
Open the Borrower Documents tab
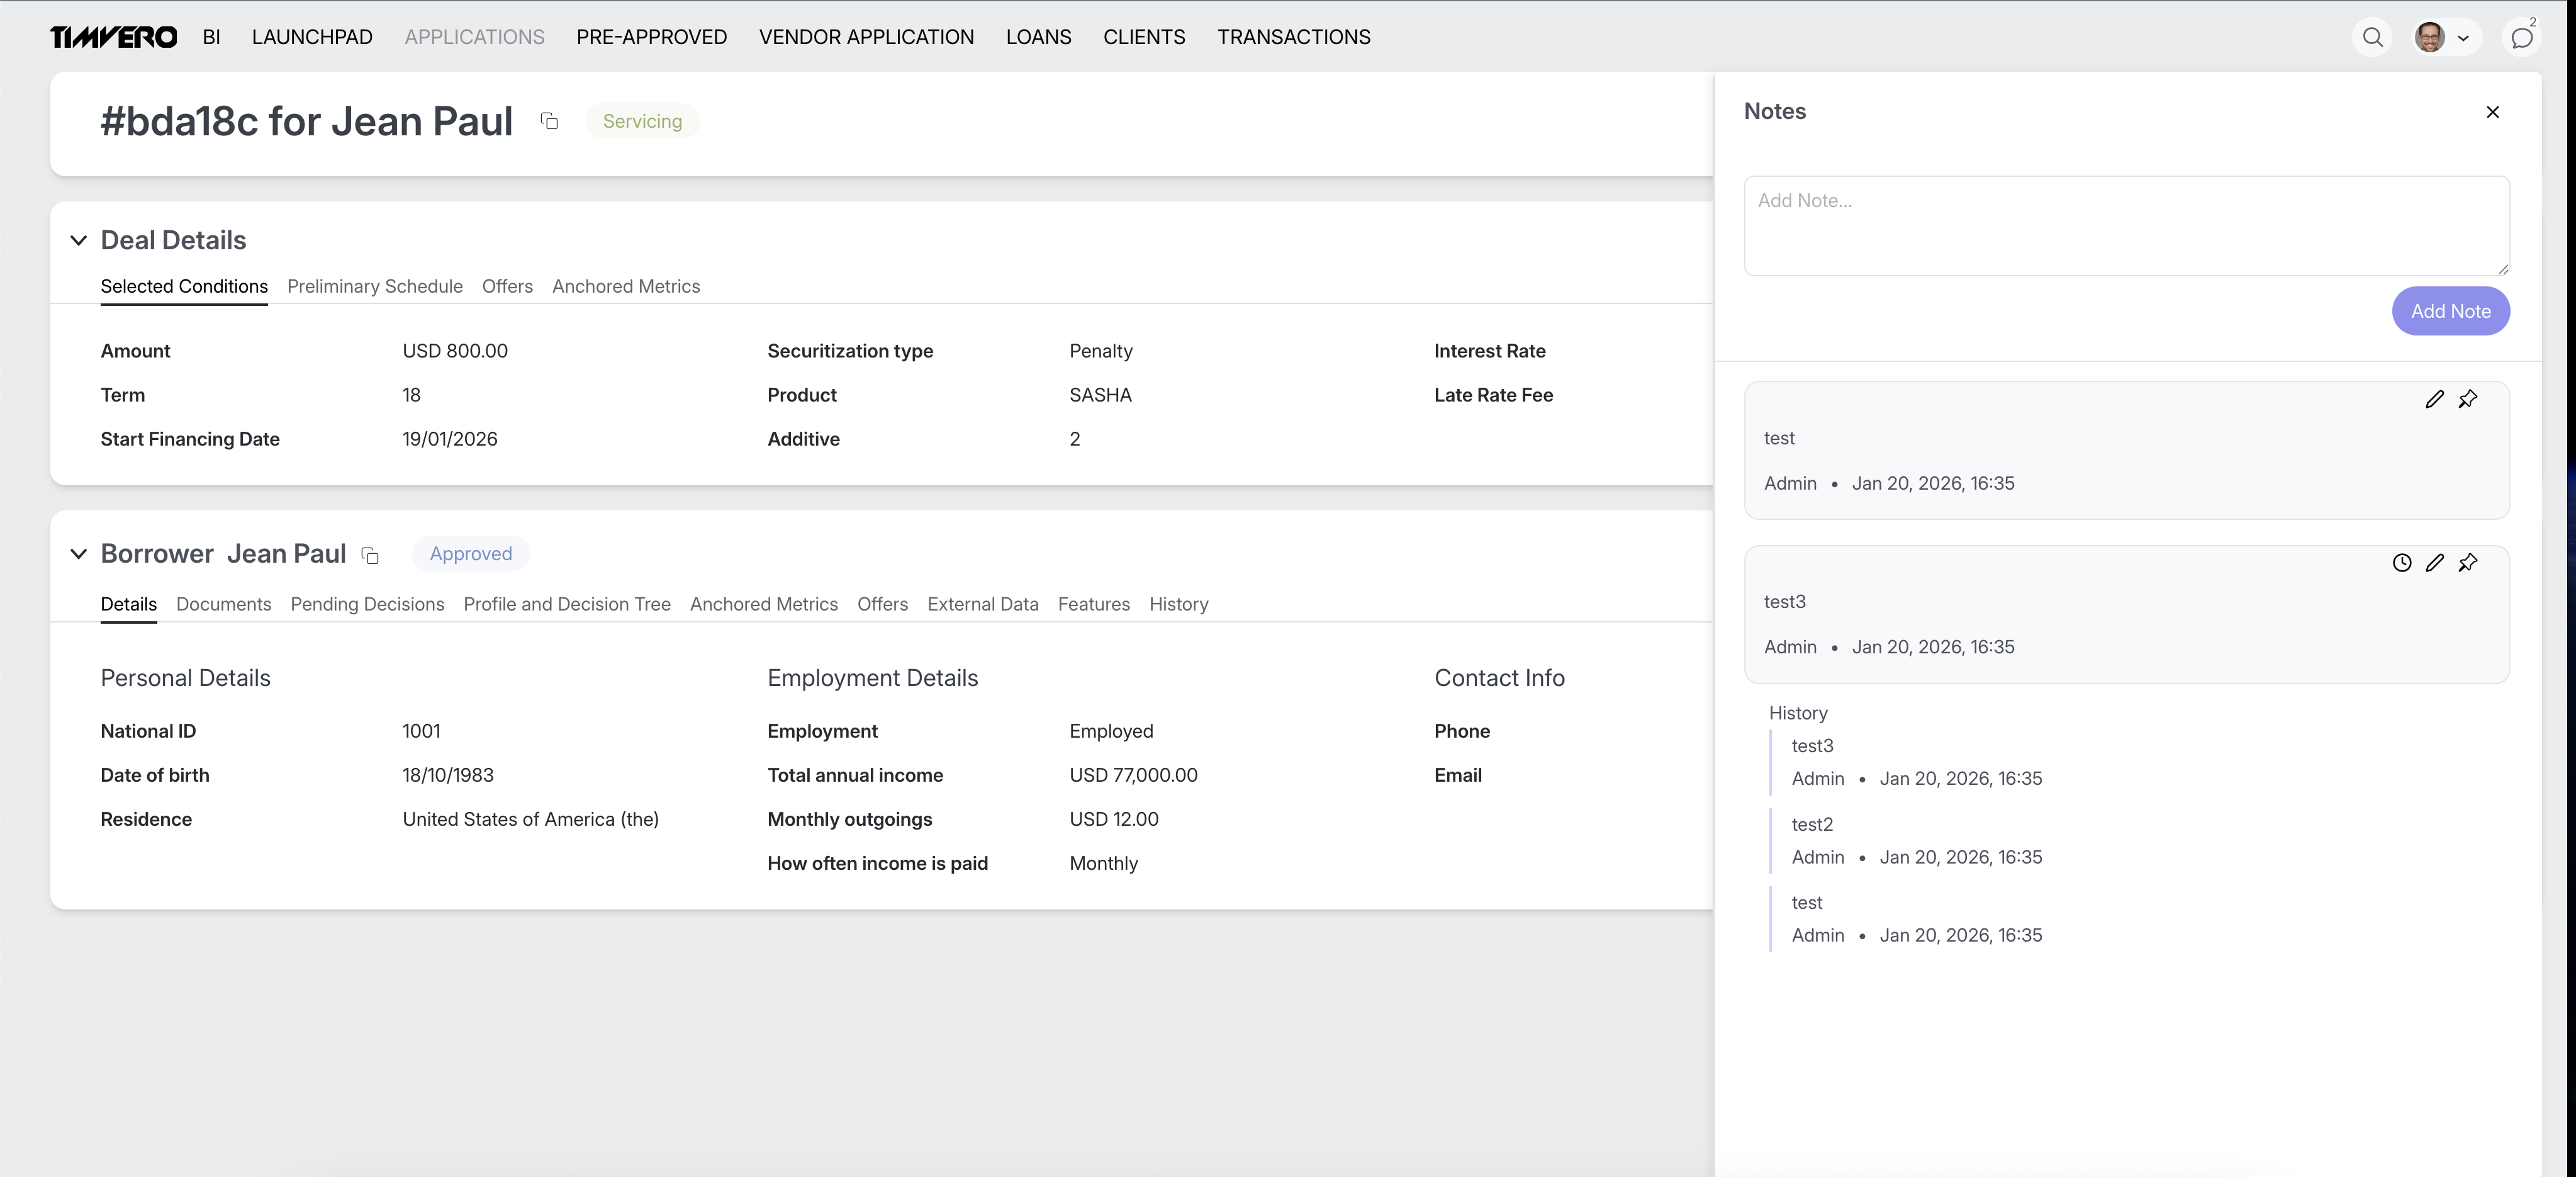[x=223, y=604]
